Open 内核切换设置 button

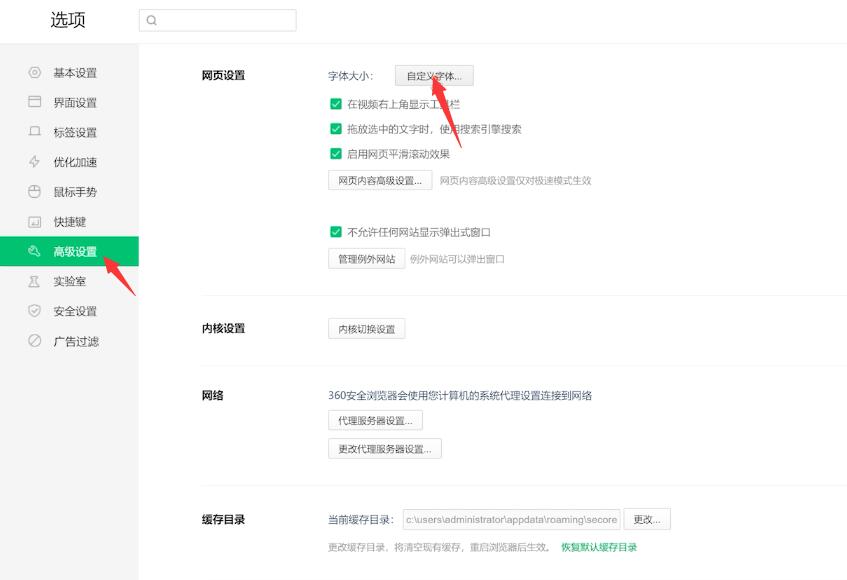click(366, 329)
